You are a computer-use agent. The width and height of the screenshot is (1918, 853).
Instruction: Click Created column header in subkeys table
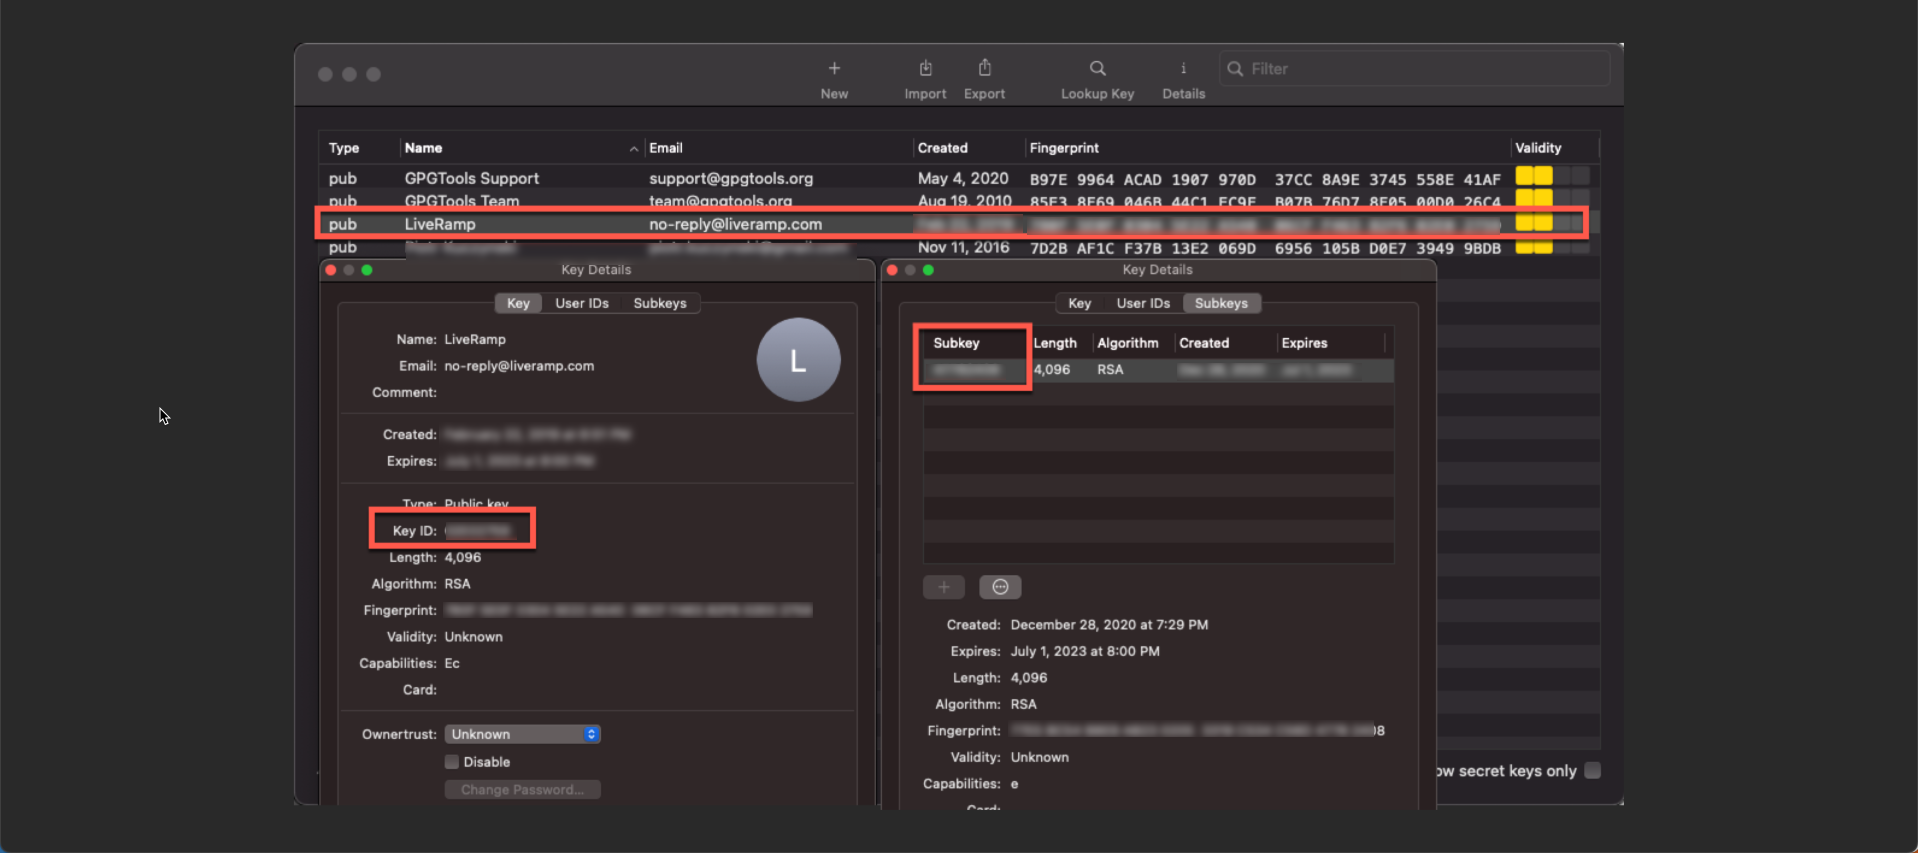[x=1204, y=343]
